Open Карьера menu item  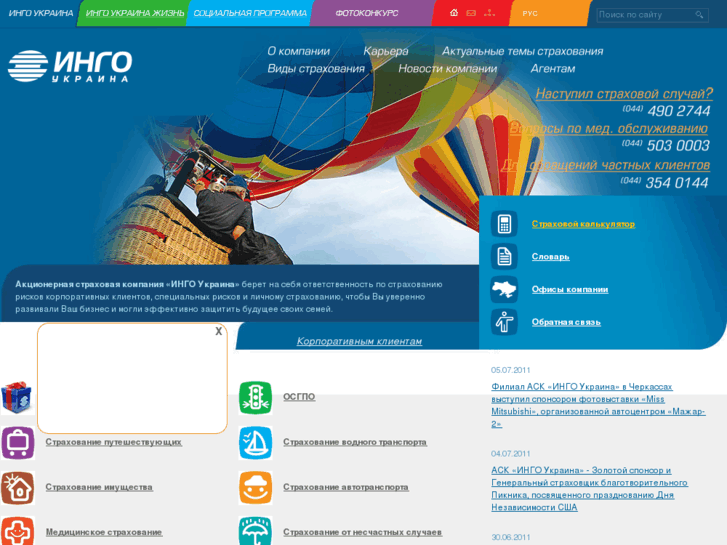click(386, 51)
